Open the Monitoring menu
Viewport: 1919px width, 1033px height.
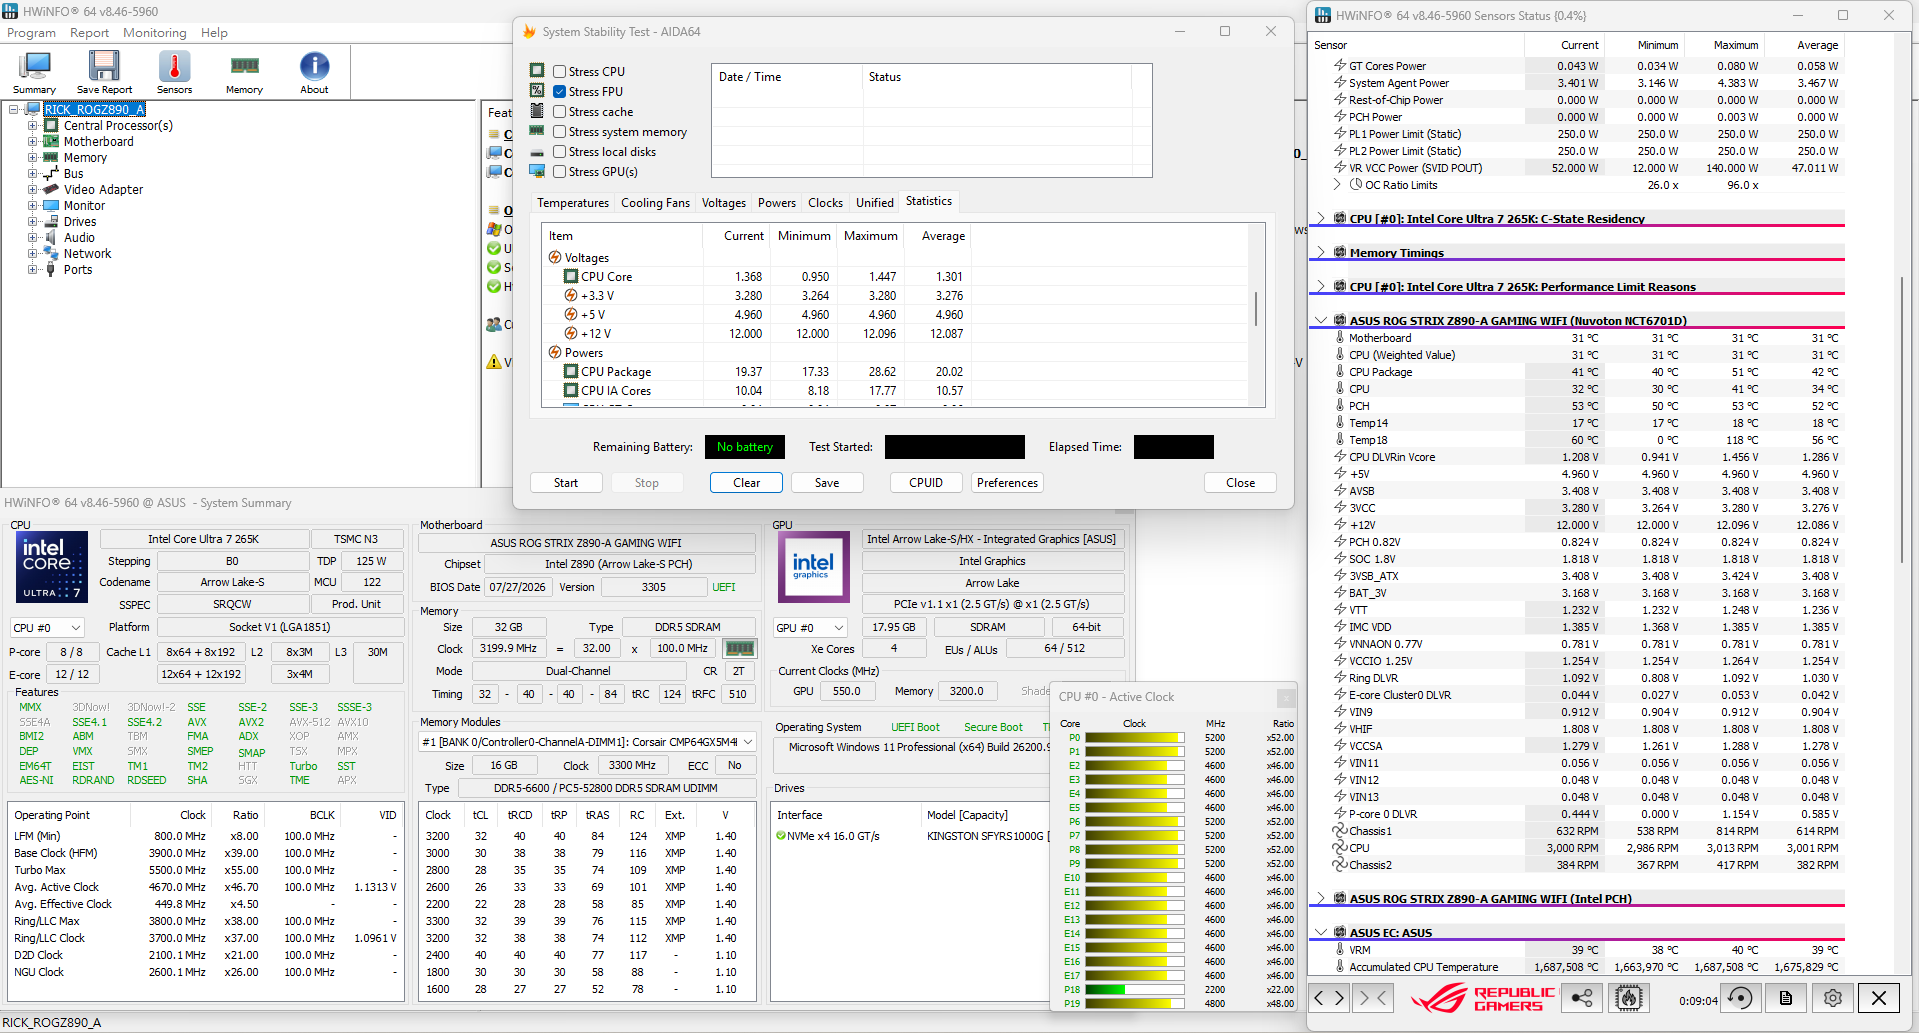tap(155, 33)
